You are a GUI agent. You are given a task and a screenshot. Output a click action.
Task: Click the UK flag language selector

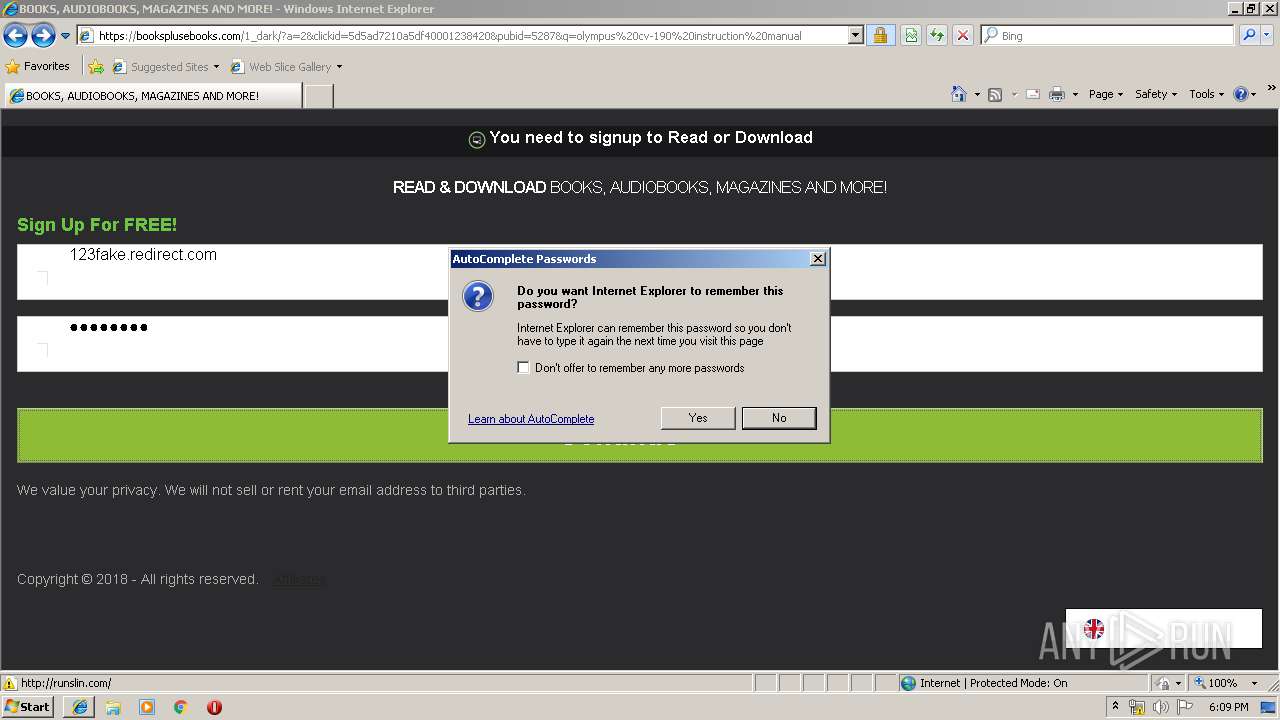1094,629
